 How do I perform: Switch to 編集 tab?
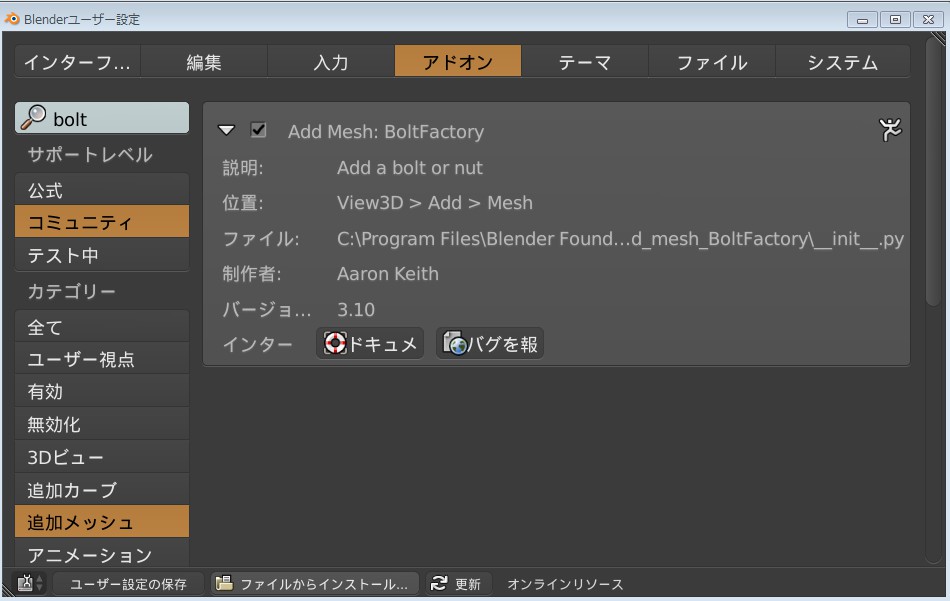(x=204, y=62)
